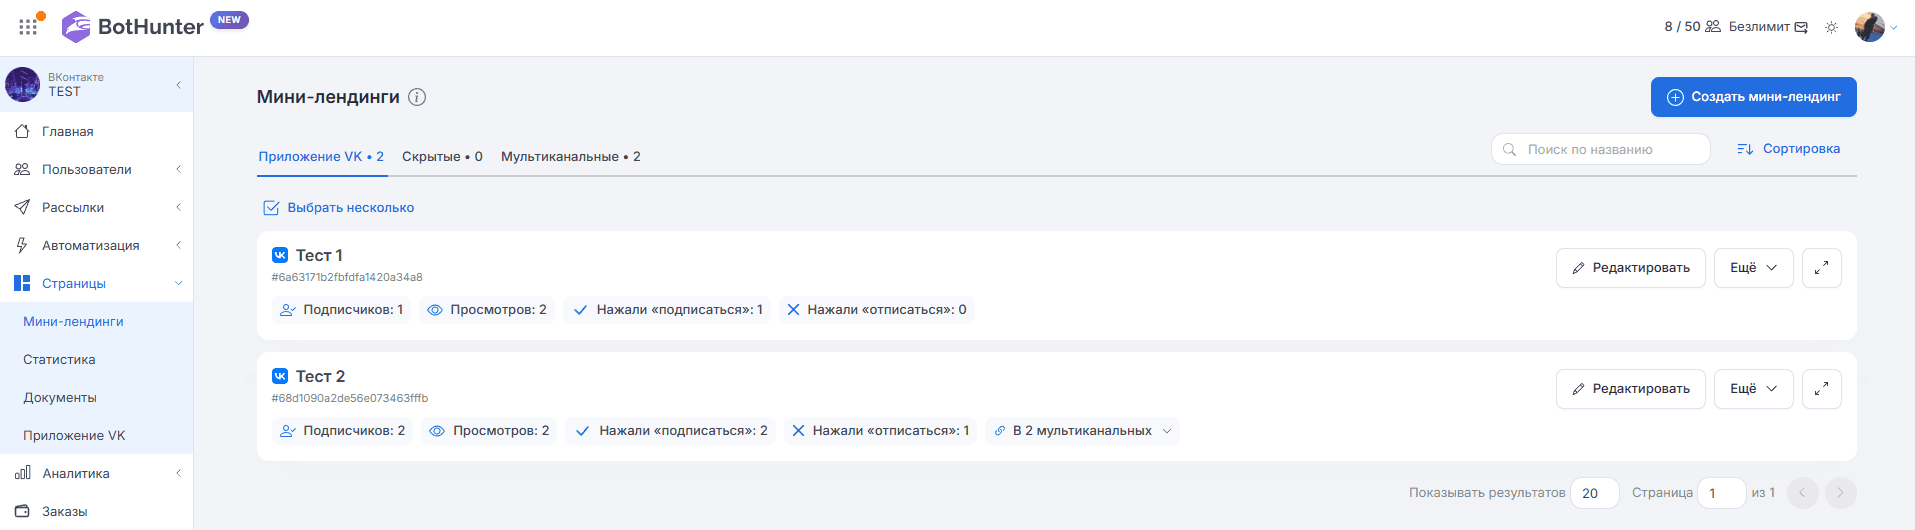Expand the fullscreen icon for Тест 1
Viewport: 1915px width, 530px height.
tap(1821, 268)
